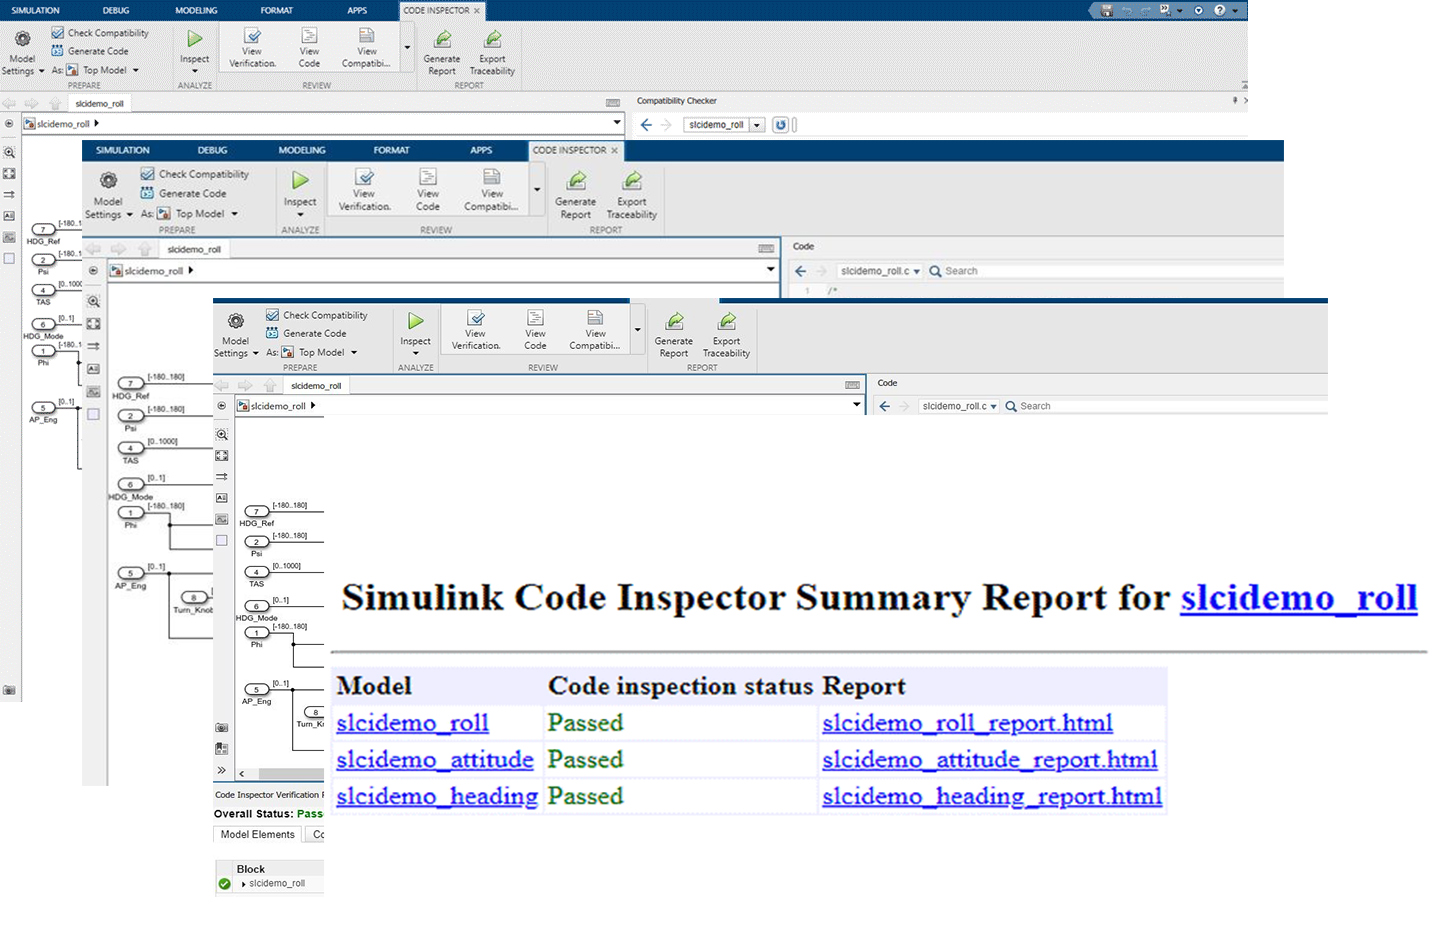Select slcidemo_roll model tab in front window
Image resolution: width=1435 pixels, height=952 pixels.
pyautogui.click(x=316, y=386)
